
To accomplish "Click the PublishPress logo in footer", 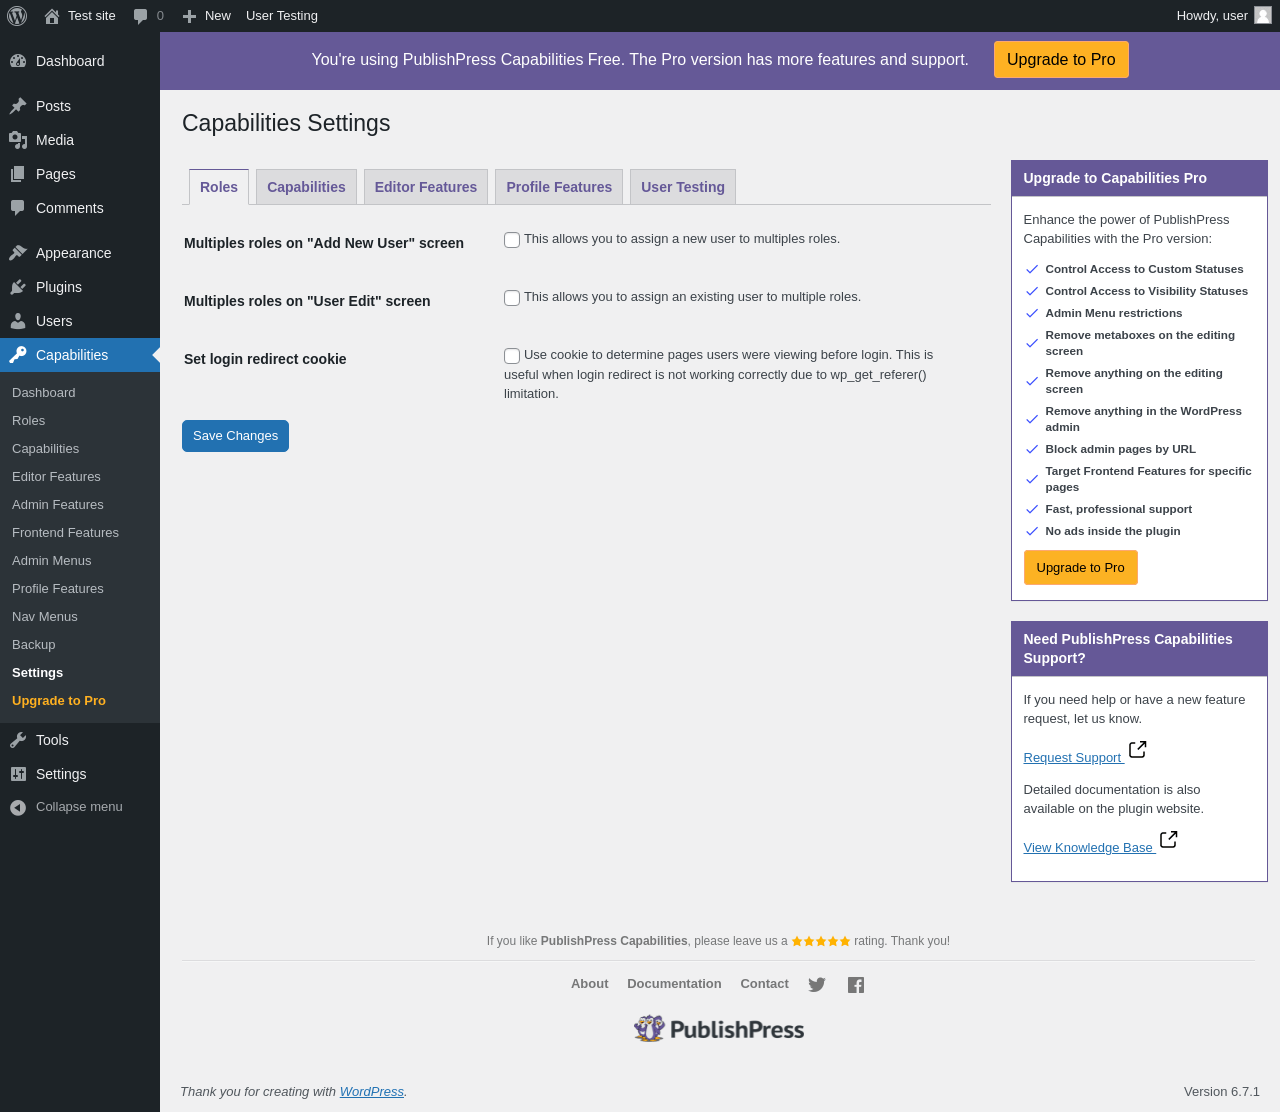I will 719,1029.
